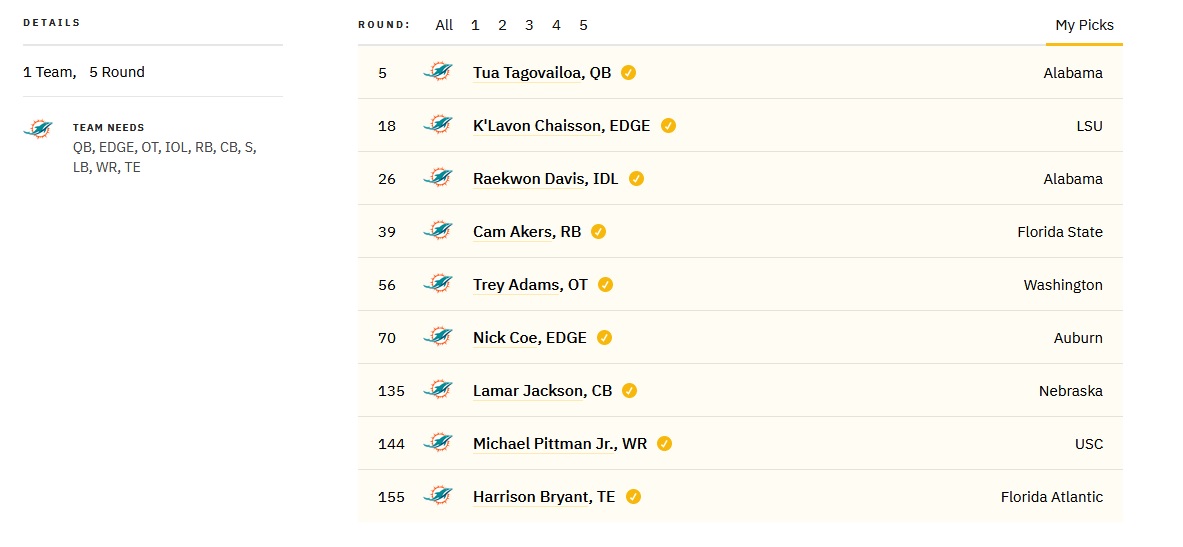The image size is (1183, 547).
Task: Click Dolphins logo beside Tua Tagovailoa pick
Action: [438, 72]
